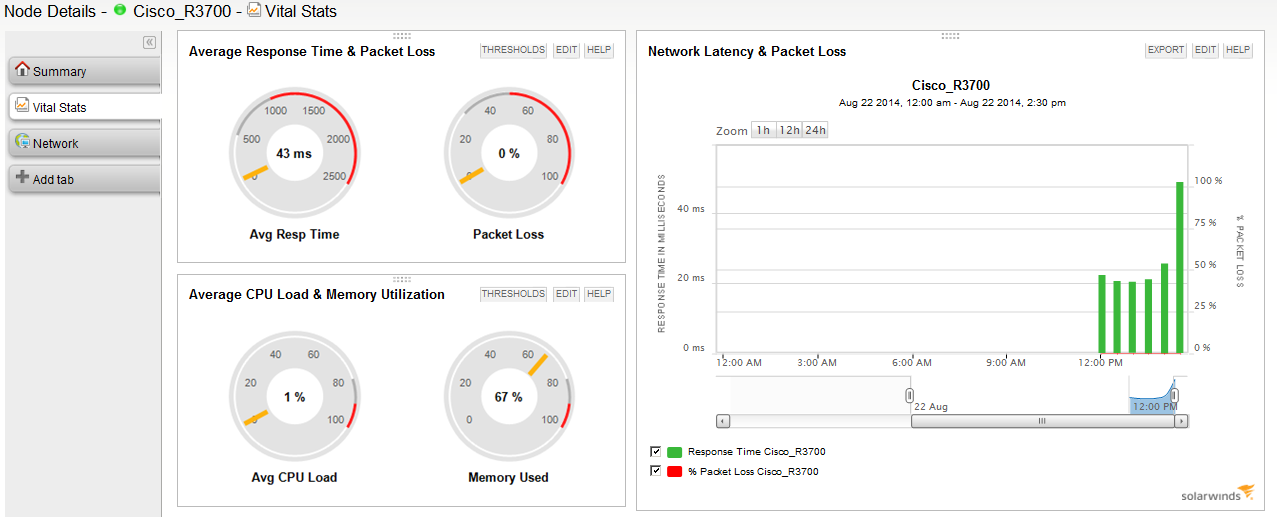Set chart zoom to 1h
Image resolution: width=1277 pixels, height=517 pixels.
tap(763, 130)
